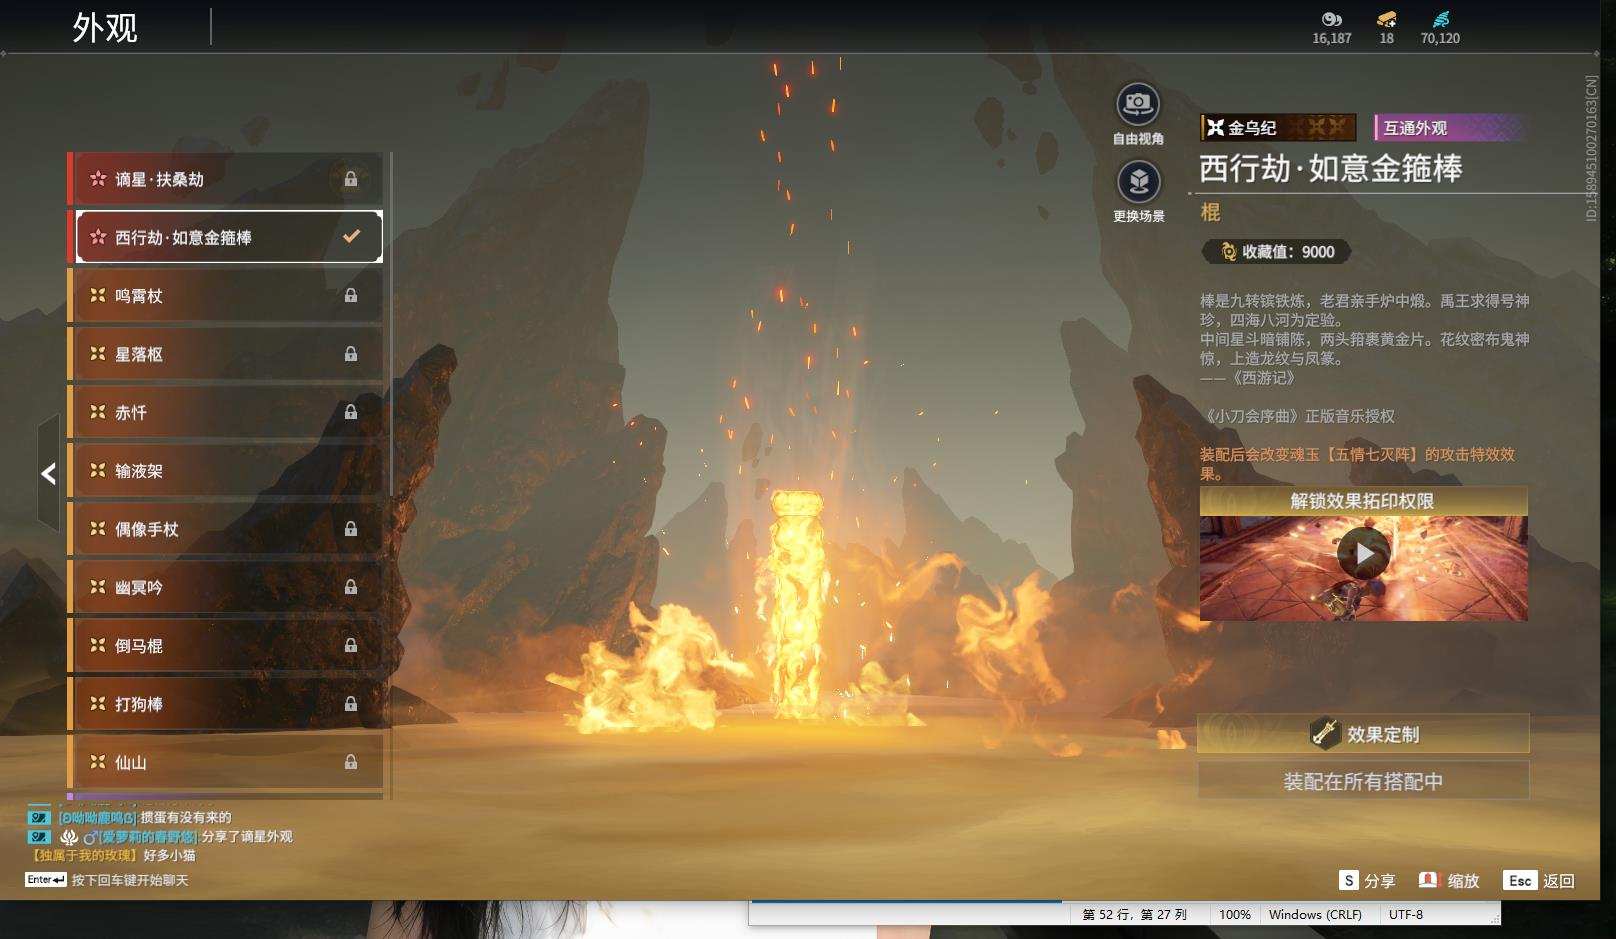Switch to free camera view (自由视角)
This screenshot has height=939, width=1616.
pos(1138,104)
